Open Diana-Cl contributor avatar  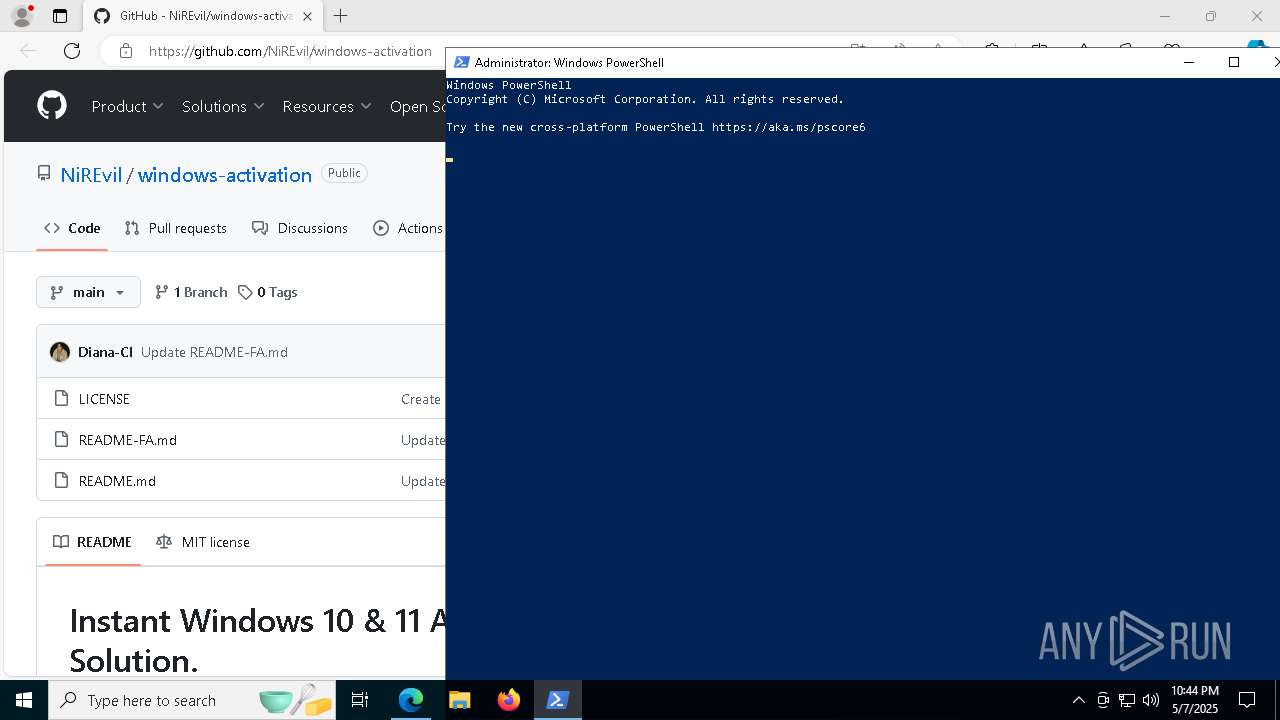[x=60, y=352]
